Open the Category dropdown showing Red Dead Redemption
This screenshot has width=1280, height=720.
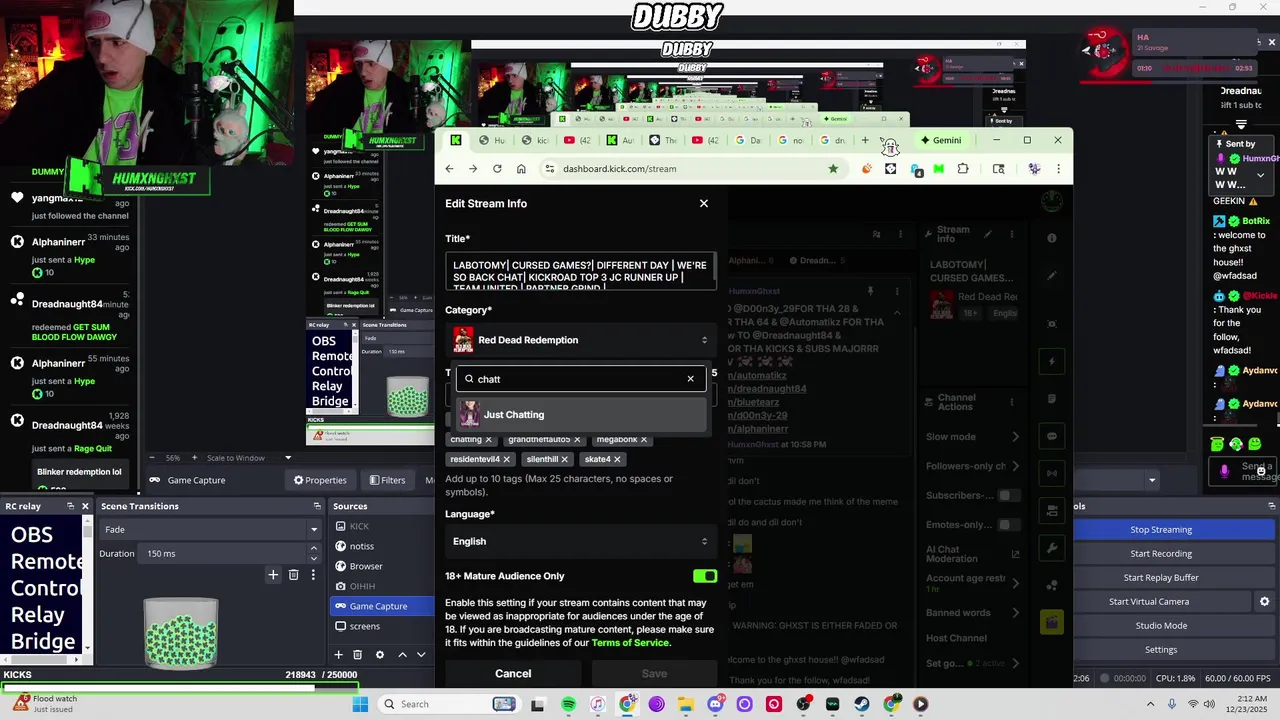[x=581, y=340]
